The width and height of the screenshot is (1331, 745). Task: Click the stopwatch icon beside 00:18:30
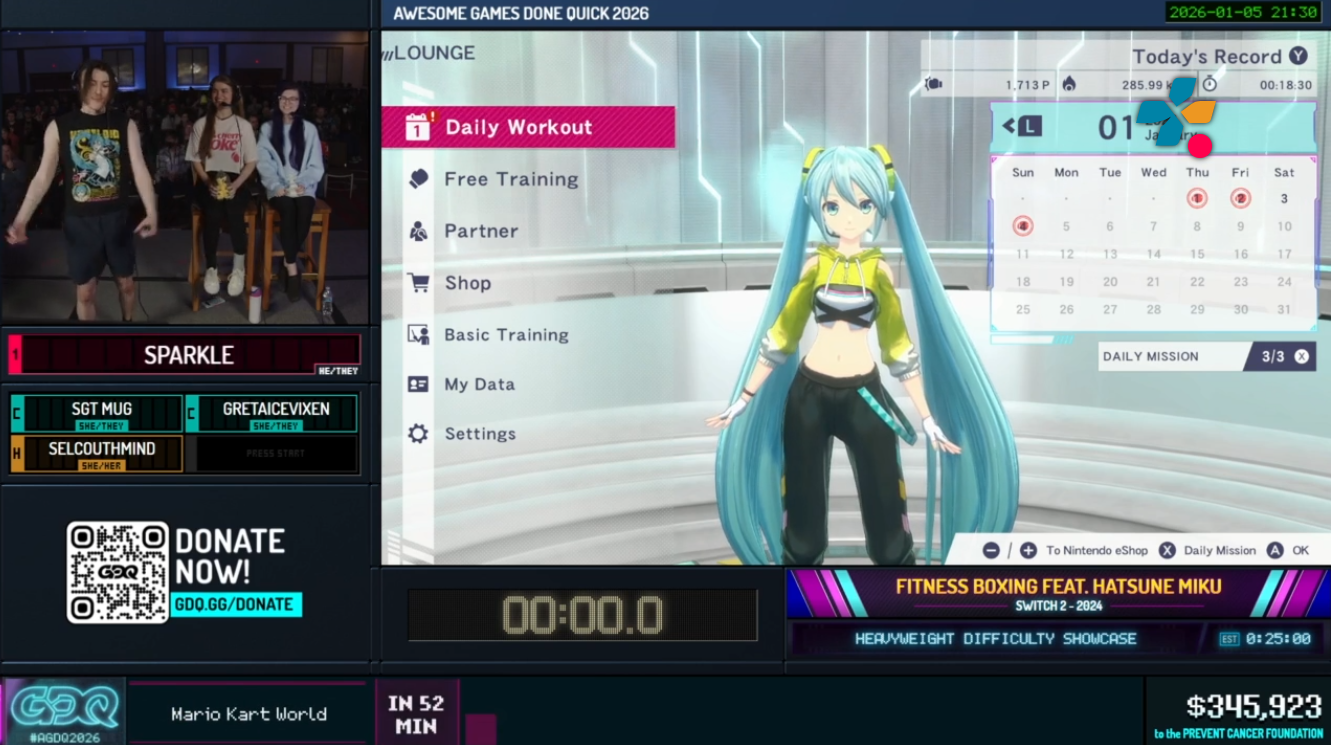(x=1209, y=85)
